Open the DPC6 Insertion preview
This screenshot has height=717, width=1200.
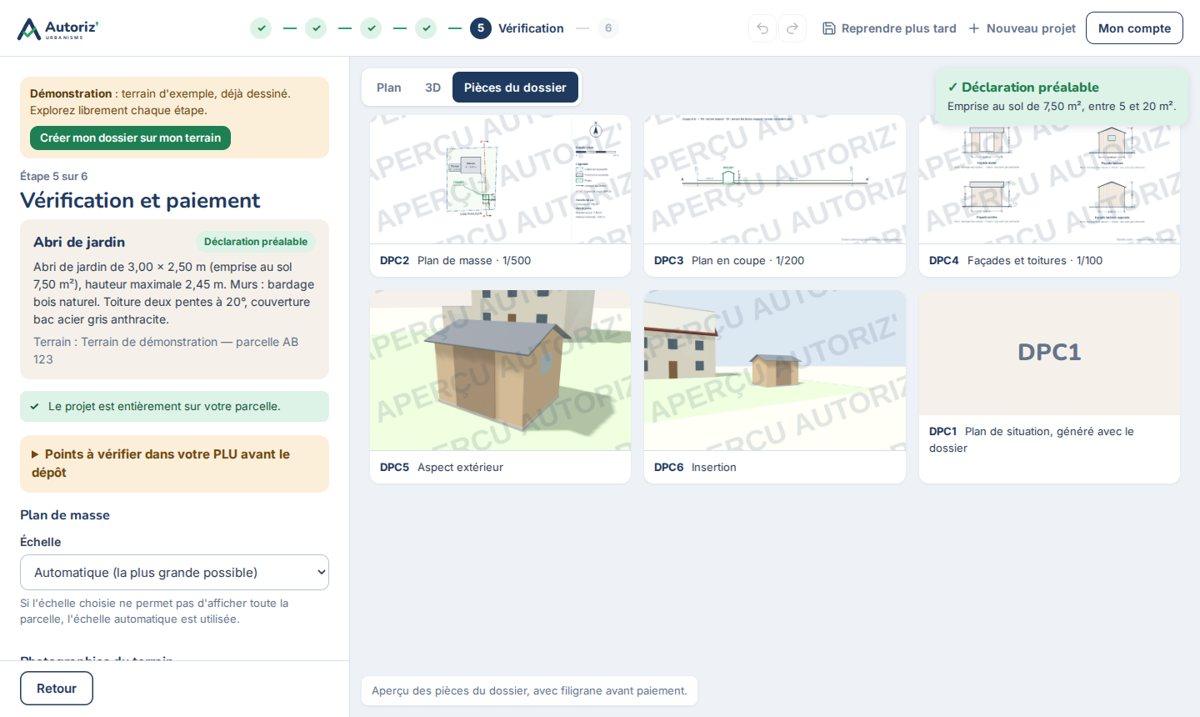[x=775, y=387]
